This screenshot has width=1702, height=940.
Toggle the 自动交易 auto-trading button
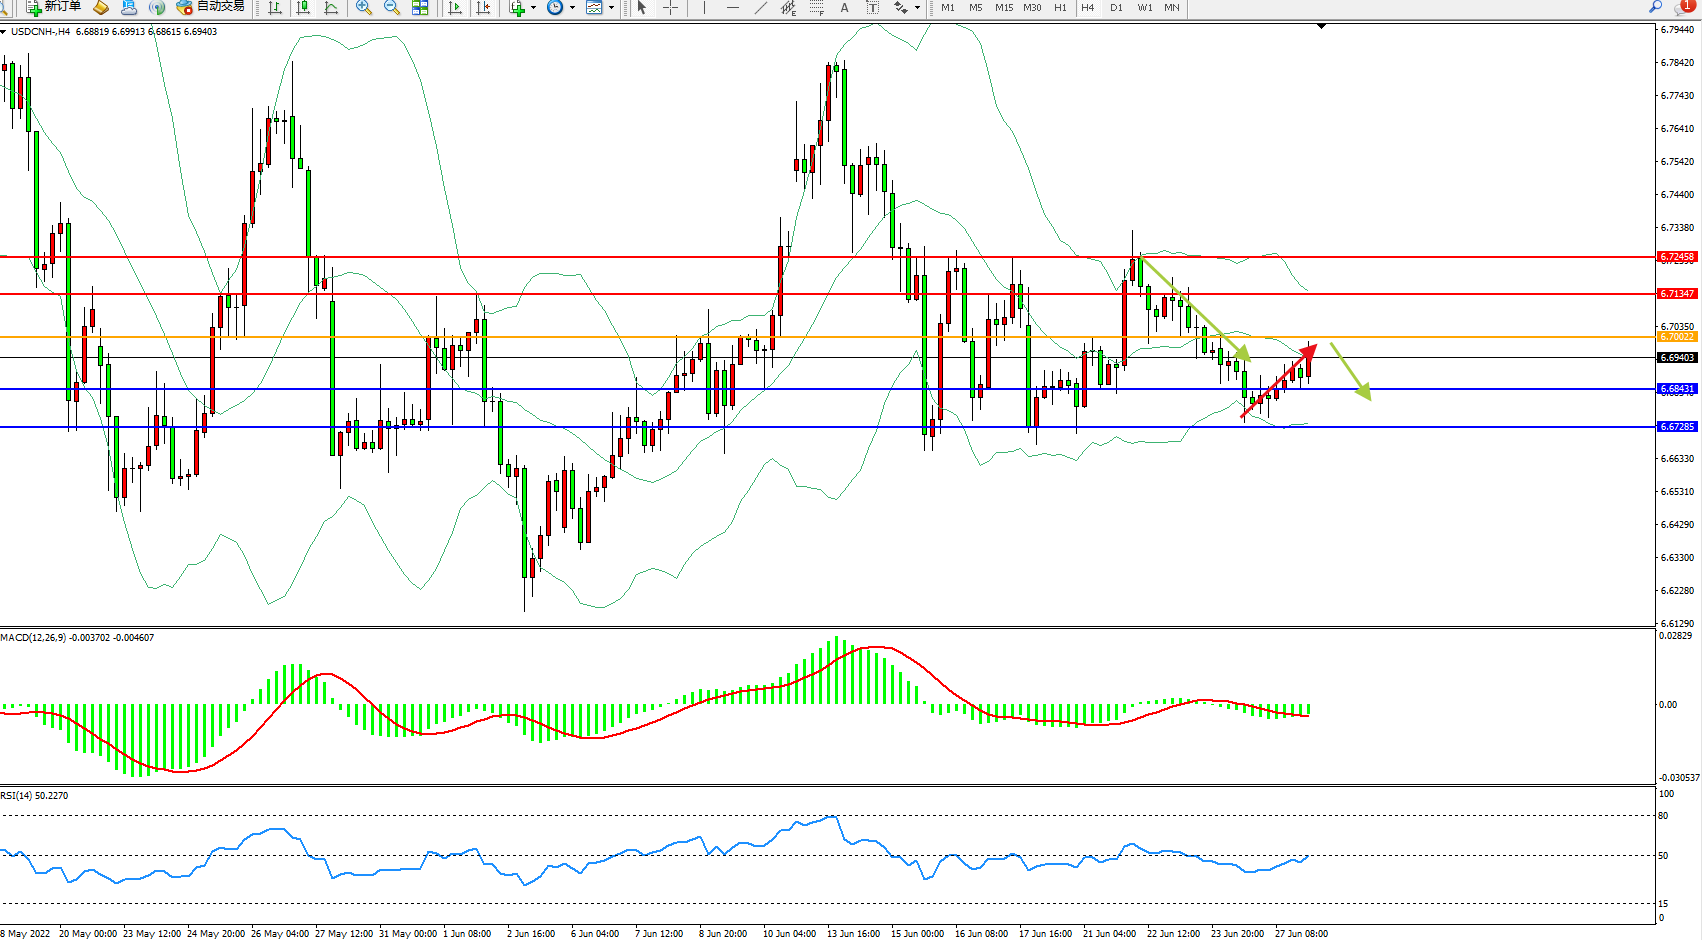(210, 7)
